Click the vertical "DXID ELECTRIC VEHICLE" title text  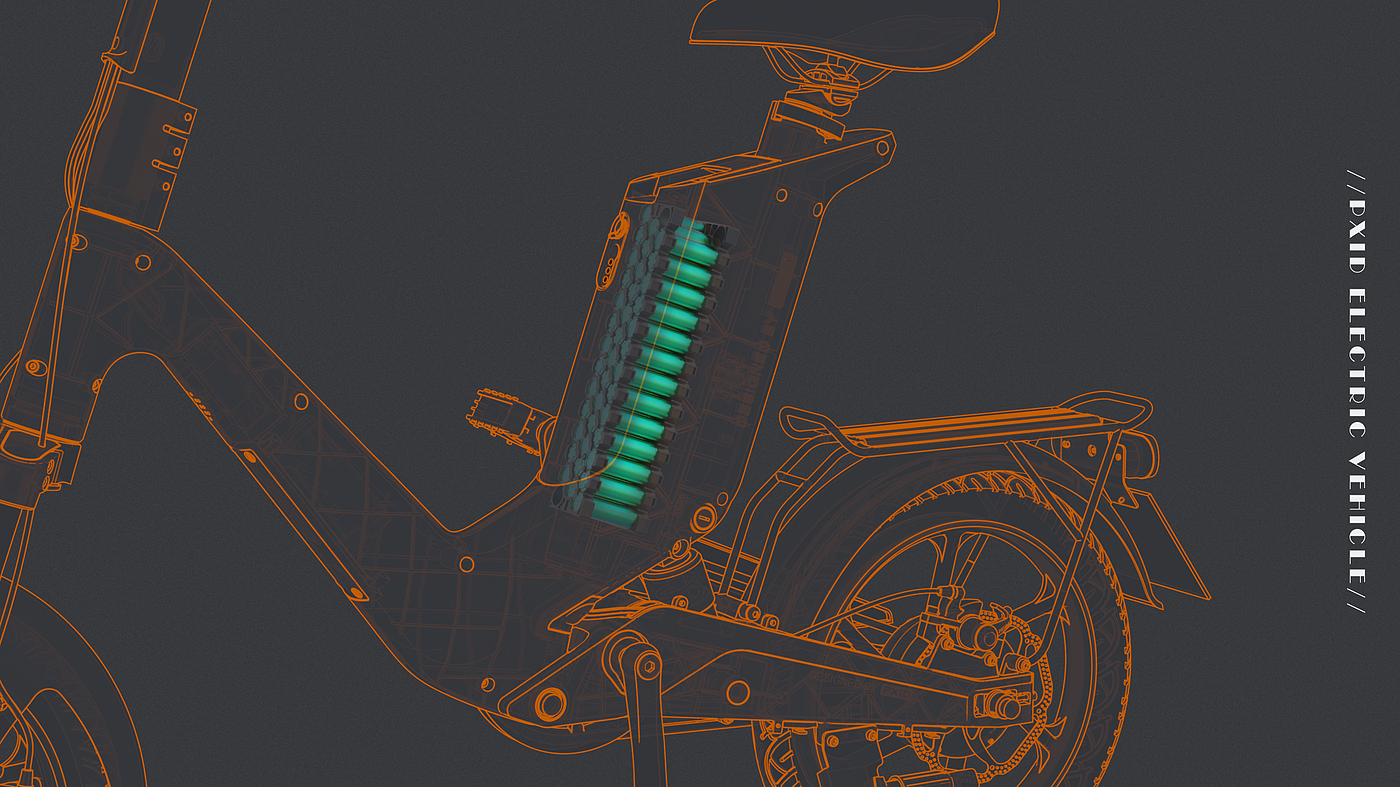(x=1357, y=390)
